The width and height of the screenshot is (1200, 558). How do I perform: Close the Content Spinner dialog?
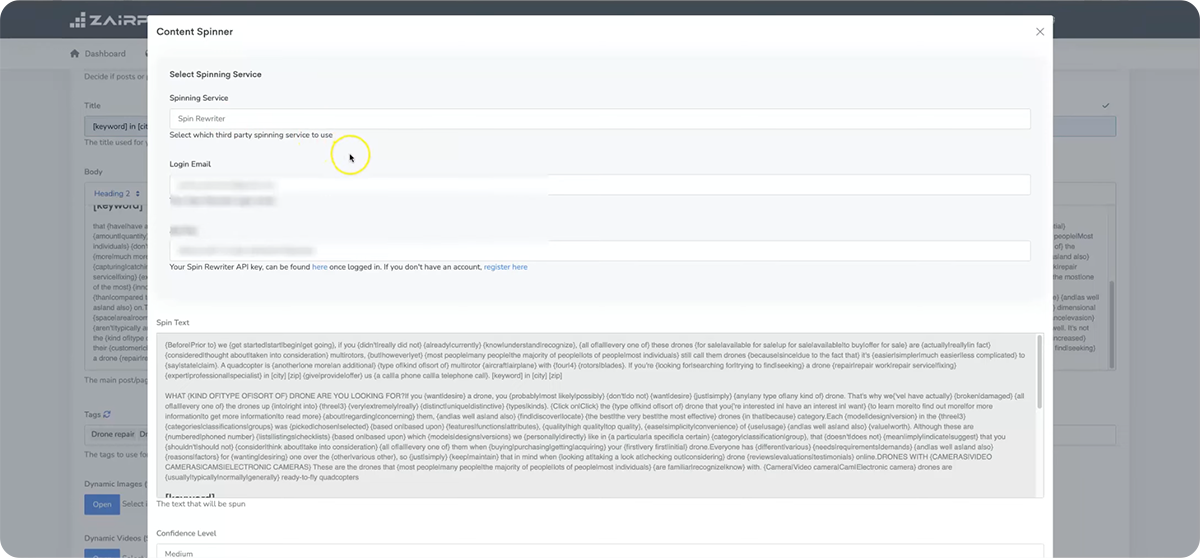tap(1040, 32)
